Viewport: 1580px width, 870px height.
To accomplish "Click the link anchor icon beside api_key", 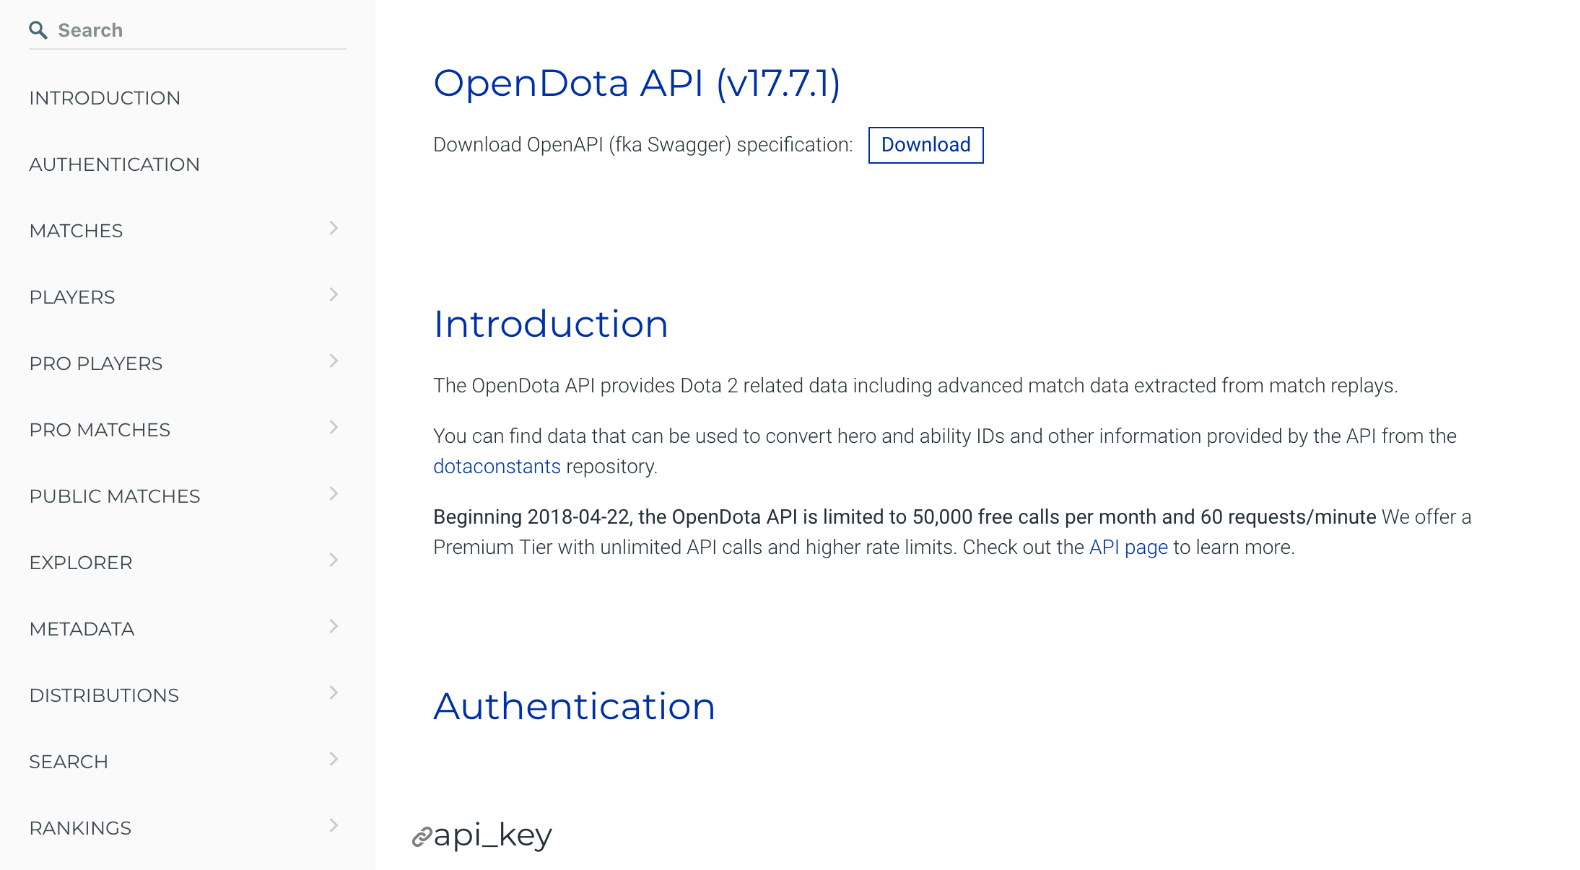I will click(422, 837).
